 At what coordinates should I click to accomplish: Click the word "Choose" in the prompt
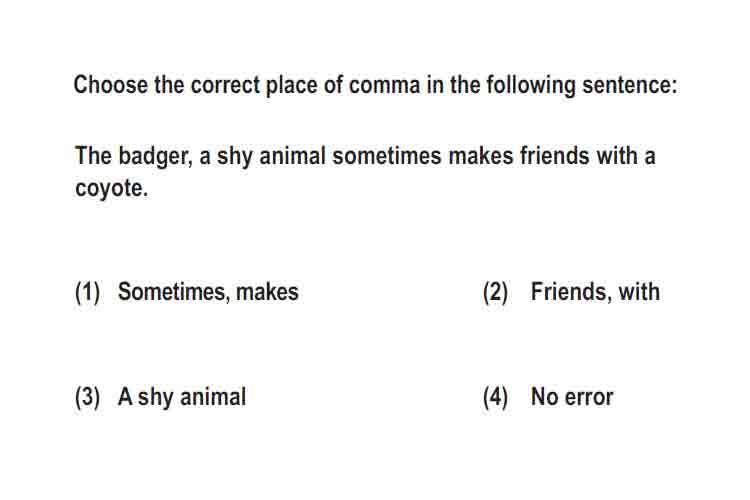pos(110,85)
